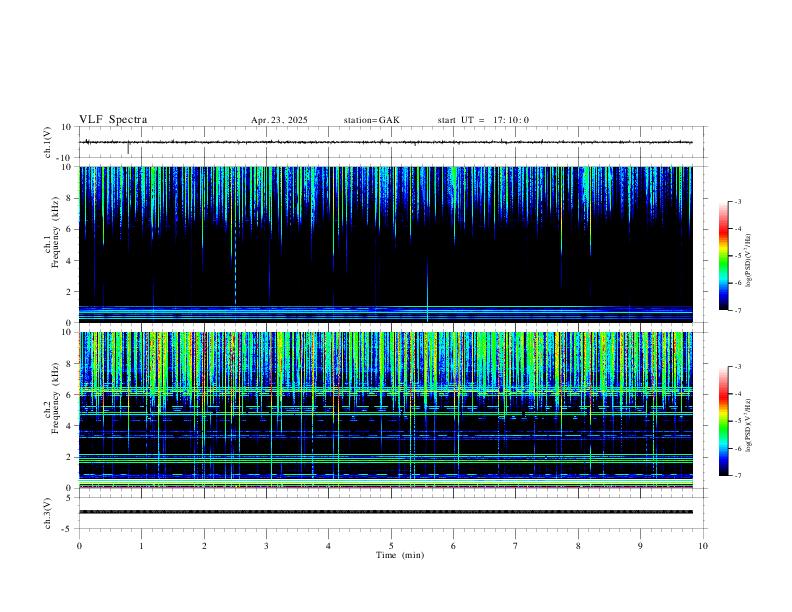Click the ch.3 black signal band
The image size is (792, 612).
[x=385, y=512]
